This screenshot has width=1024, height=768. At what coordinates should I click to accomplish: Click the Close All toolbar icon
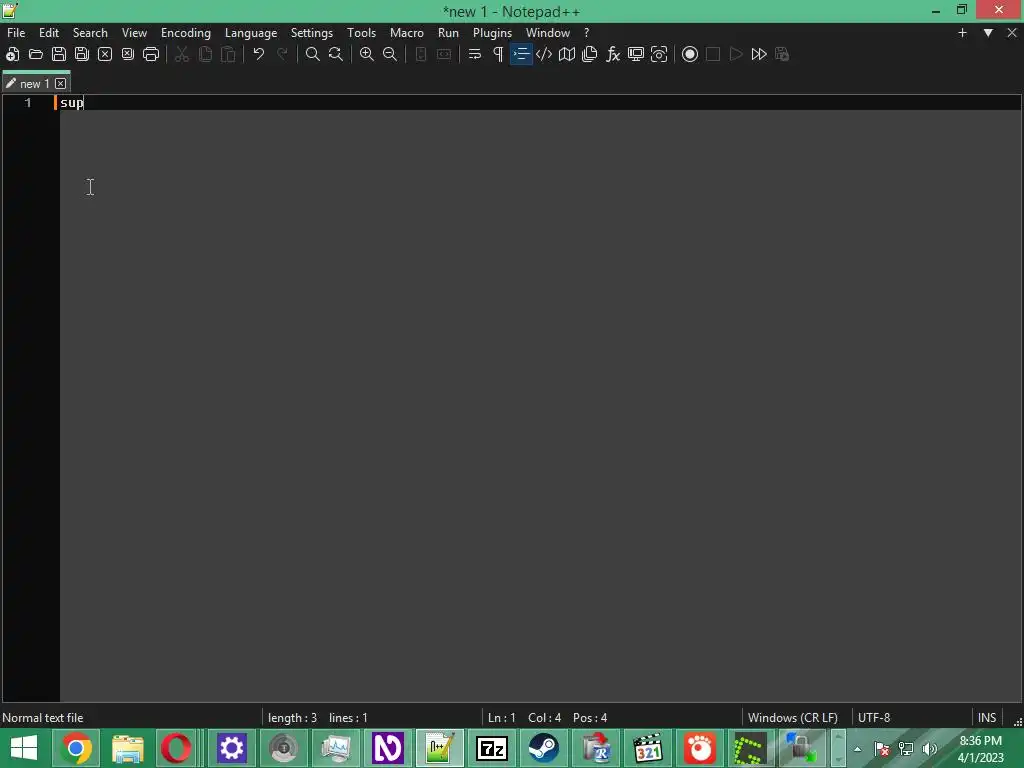click(128, 54)
